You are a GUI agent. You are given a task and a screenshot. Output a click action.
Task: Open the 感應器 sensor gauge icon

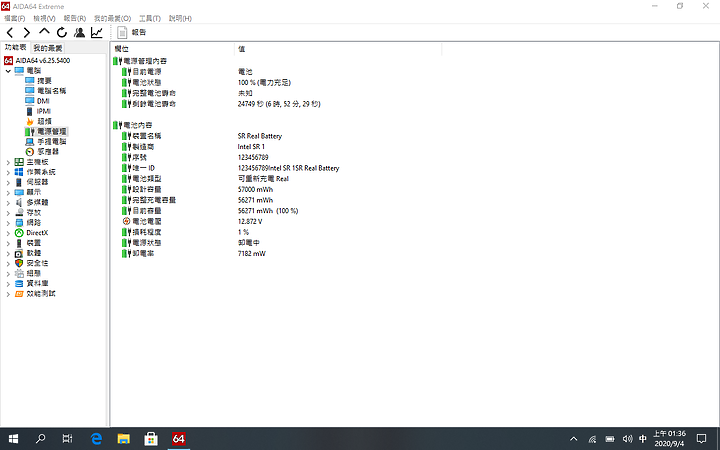(30, 152)
